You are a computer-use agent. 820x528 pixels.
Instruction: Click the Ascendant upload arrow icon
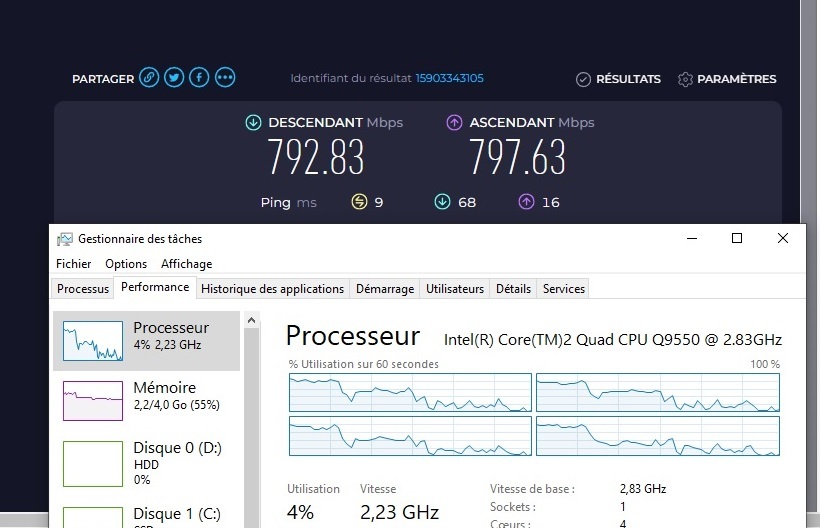click(x=454, y=123)
